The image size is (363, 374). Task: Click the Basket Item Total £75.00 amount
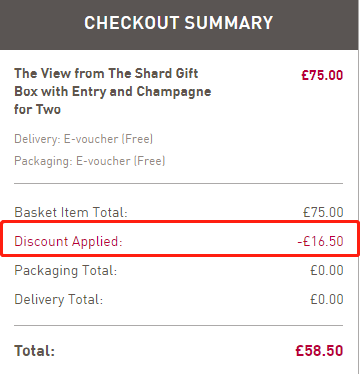click(x=323, y=212)
